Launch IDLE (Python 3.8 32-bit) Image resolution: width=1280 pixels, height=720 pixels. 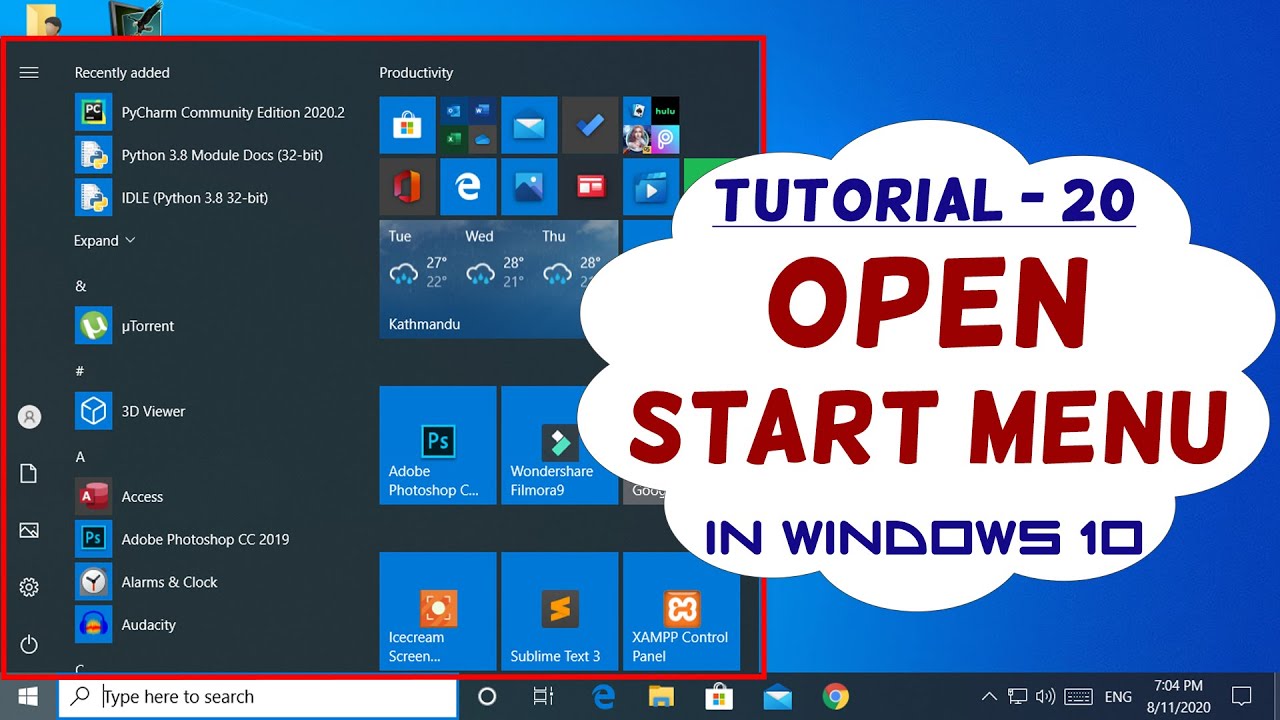(x=172, y=197)
